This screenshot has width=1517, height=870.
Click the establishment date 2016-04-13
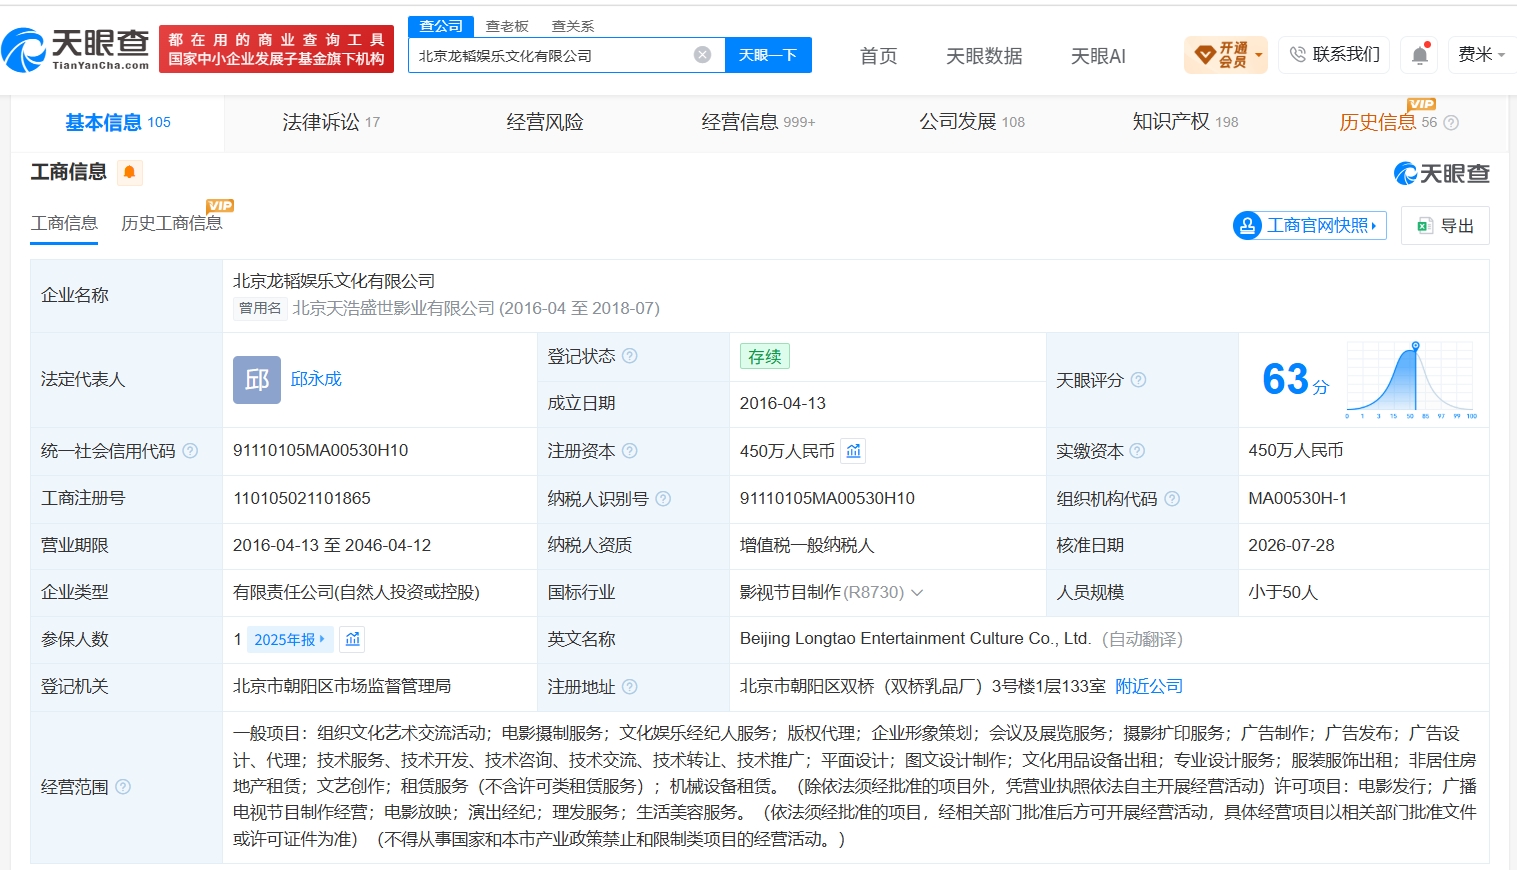(783, 404)
